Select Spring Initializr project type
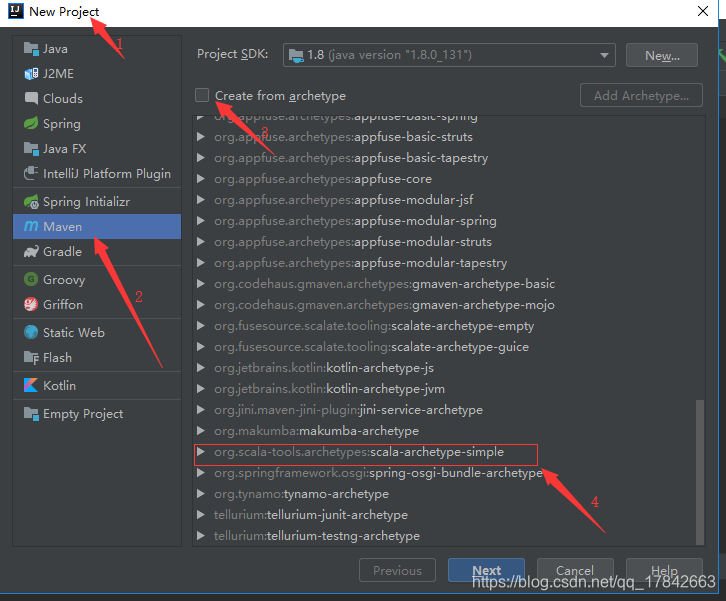 click(x=97, y=202)
